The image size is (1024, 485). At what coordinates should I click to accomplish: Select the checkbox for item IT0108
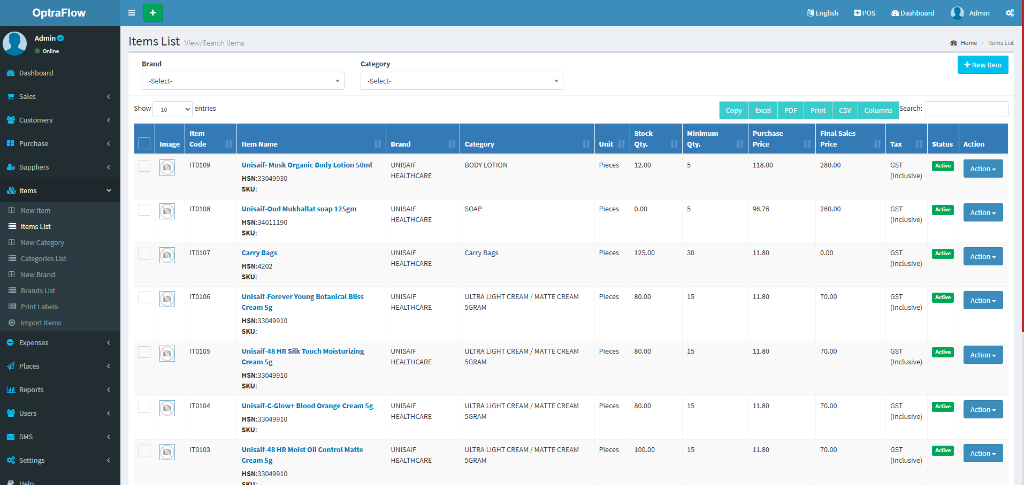[144, 210]
